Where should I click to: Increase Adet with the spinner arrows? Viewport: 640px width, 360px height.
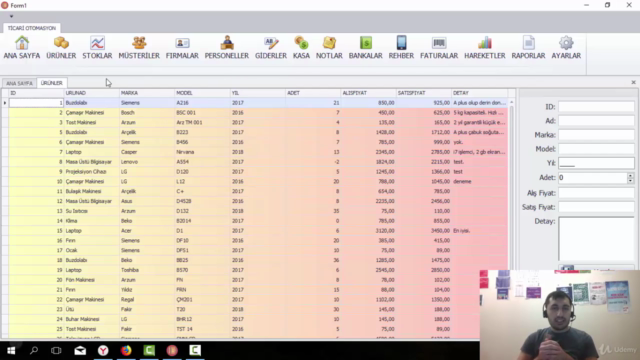[x=631, y=176]
